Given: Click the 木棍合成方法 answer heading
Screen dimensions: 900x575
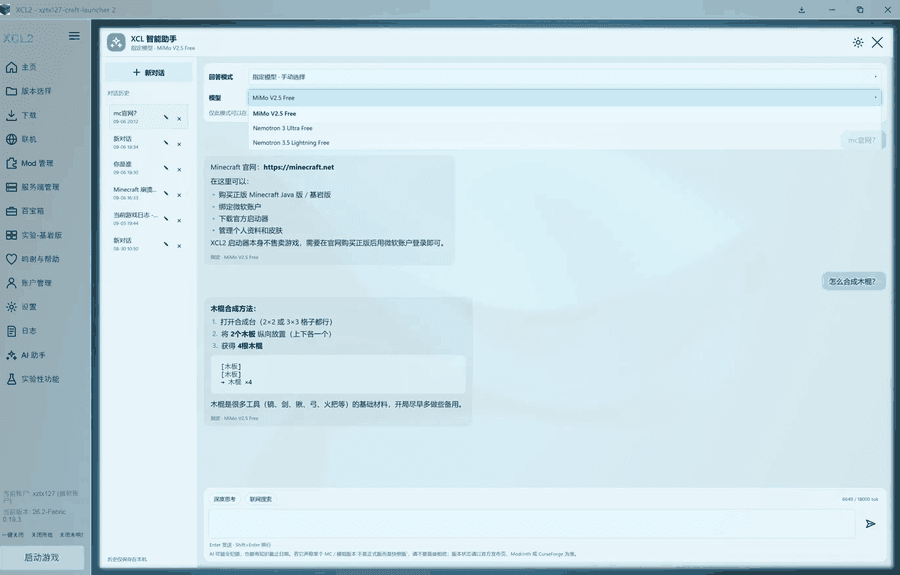Looking at the screenshot, I should (233, 309).
